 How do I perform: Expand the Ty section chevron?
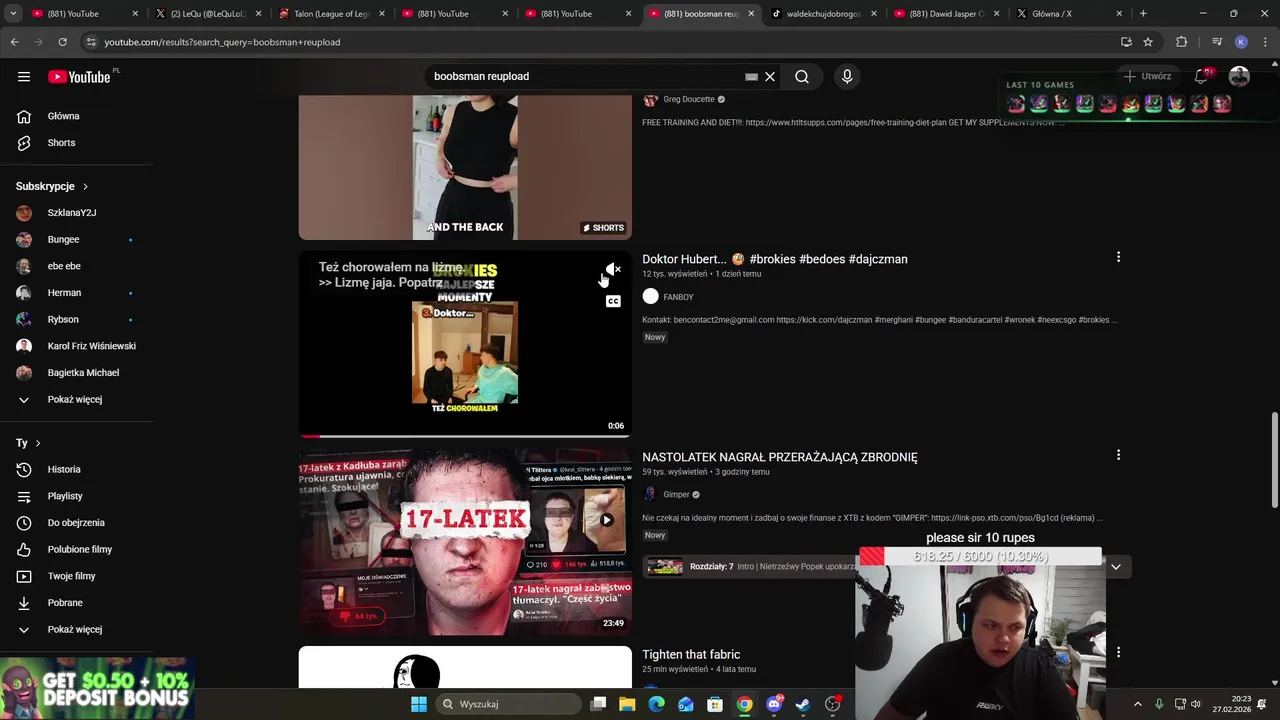38,443
